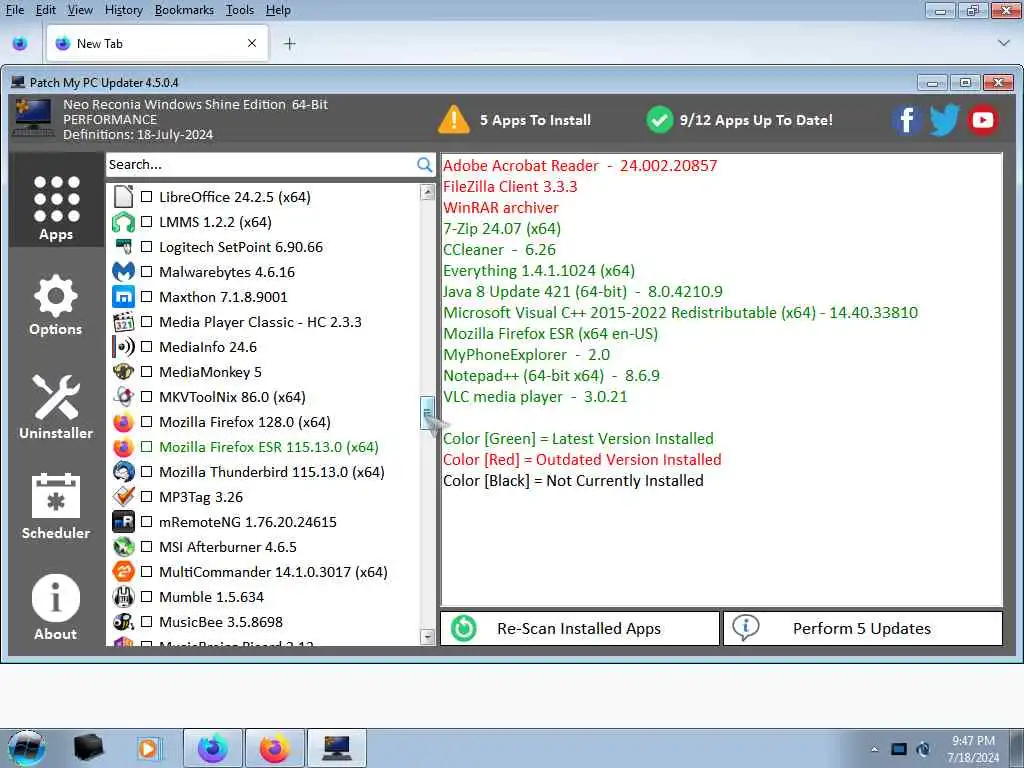The width and height of the screenshot is (1024, 768).
Task: Open the File menu
Action: (x=14, y=10)
